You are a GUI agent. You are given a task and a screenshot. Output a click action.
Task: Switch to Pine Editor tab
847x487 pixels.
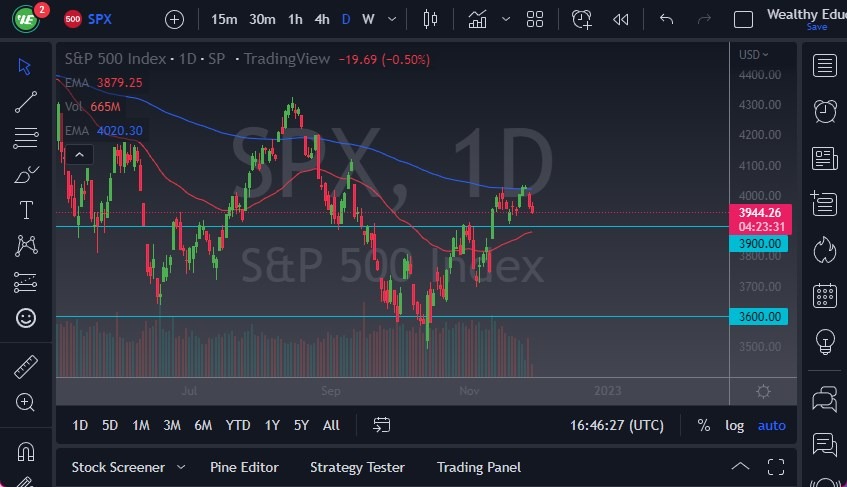[x=244, y=467]
